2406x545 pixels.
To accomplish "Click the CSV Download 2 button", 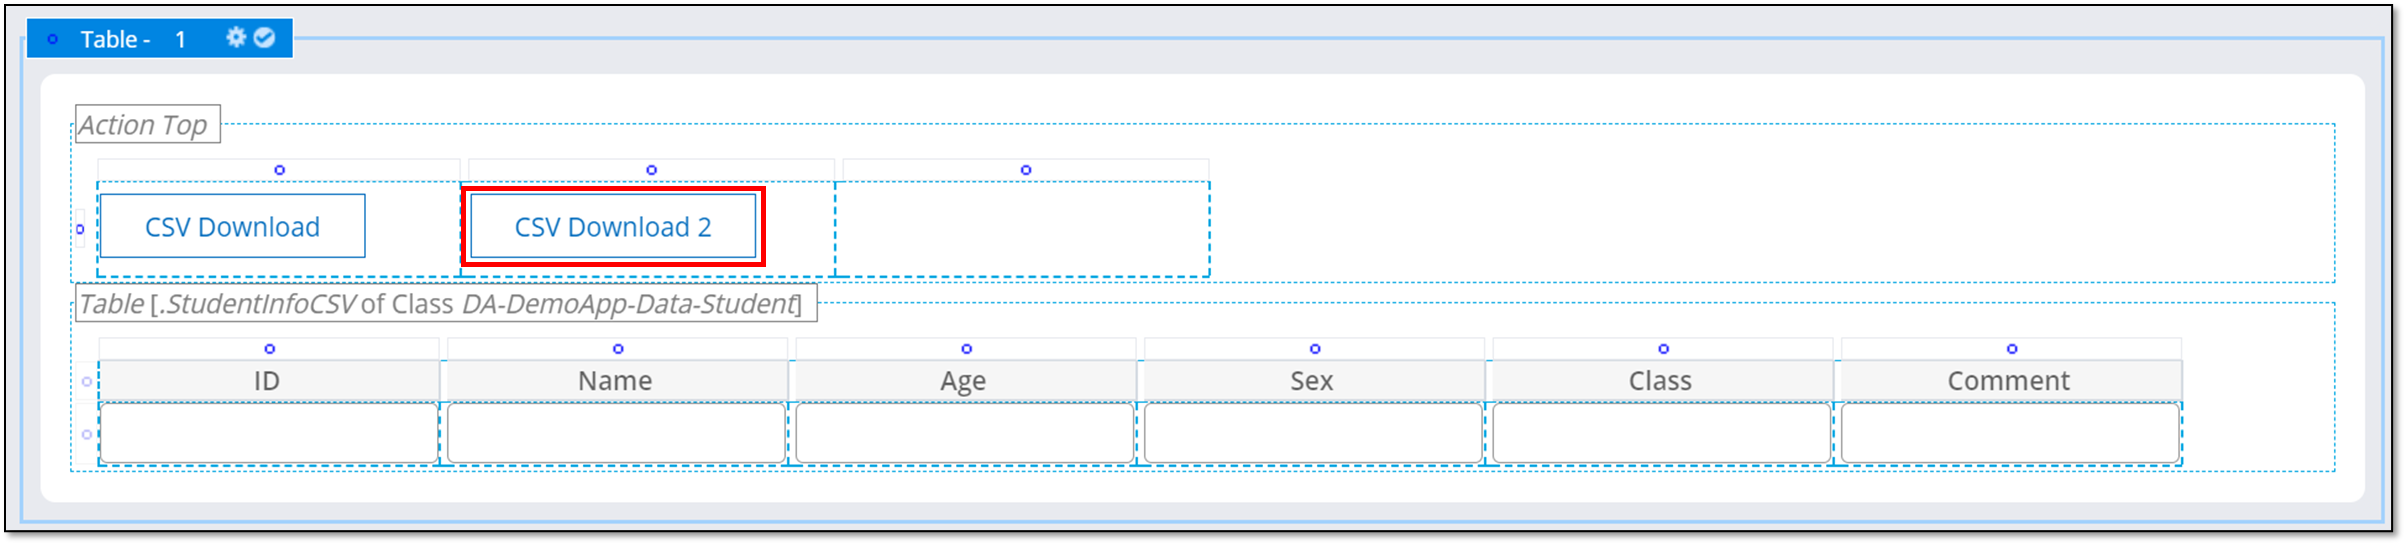I will tap(613, 226).
